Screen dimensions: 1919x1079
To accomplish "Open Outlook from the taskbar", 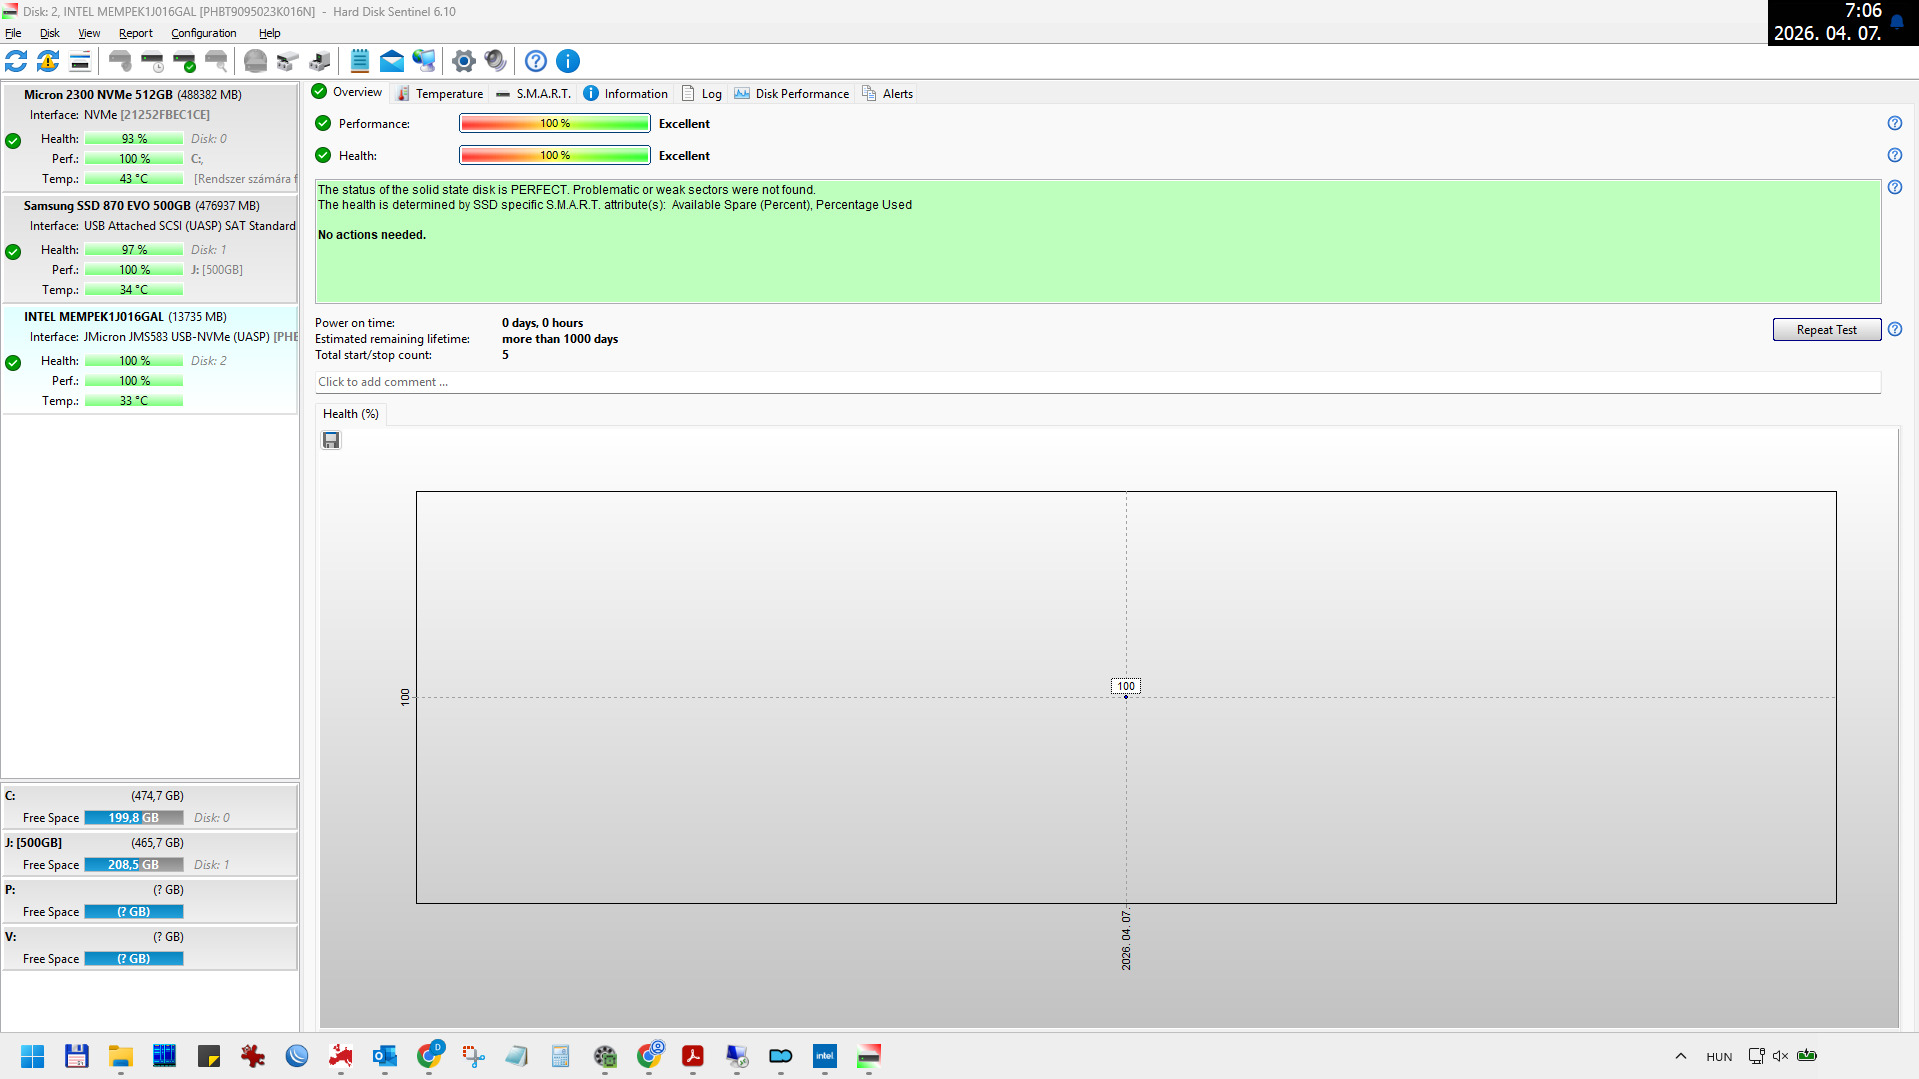I will point(385,1056).
